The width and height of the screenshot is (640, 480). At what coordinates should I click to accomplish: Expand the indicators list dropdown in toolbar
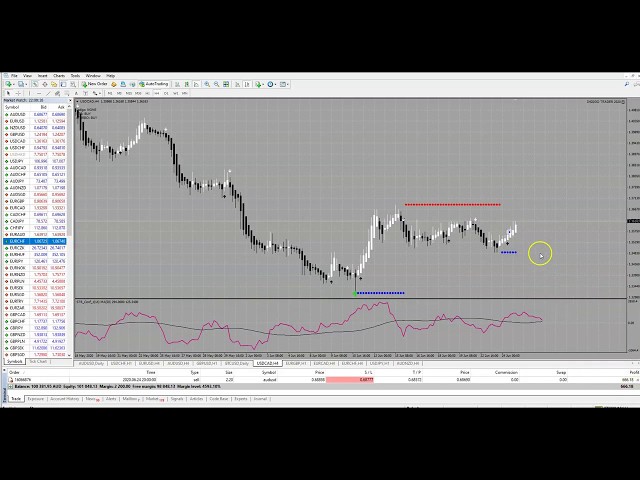[x=263, y=84]
